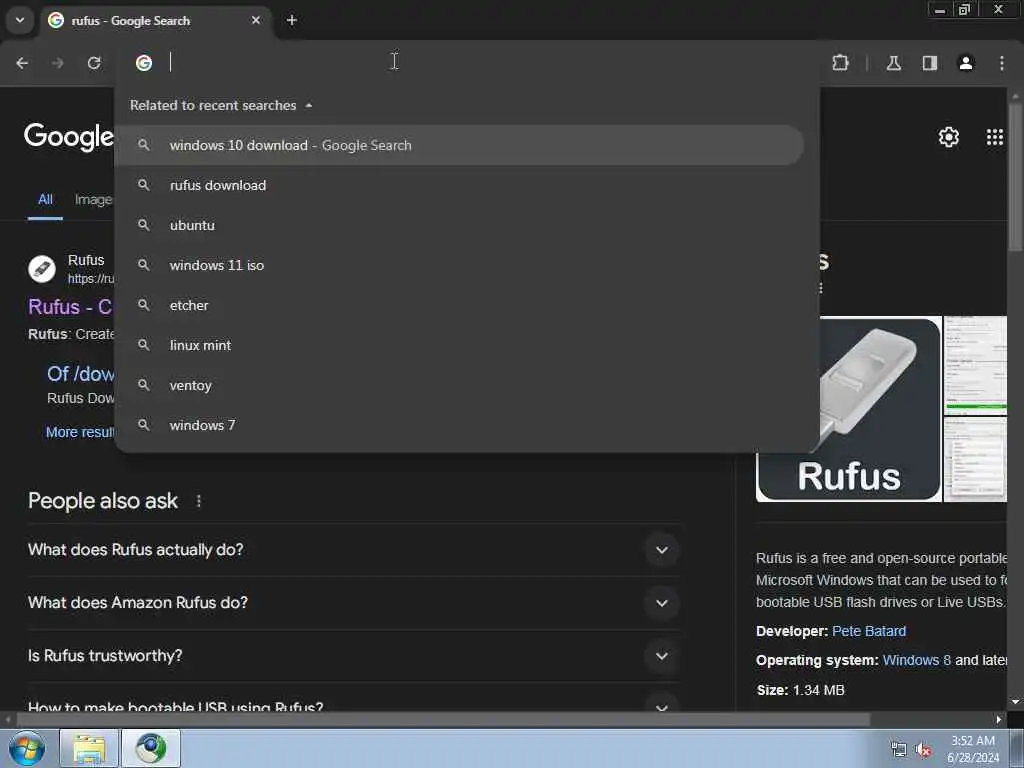Image resolution: width=1024 pixels, height=768 pixels.
Task: Open the profile avatar icon
Action: pos(966,63)
